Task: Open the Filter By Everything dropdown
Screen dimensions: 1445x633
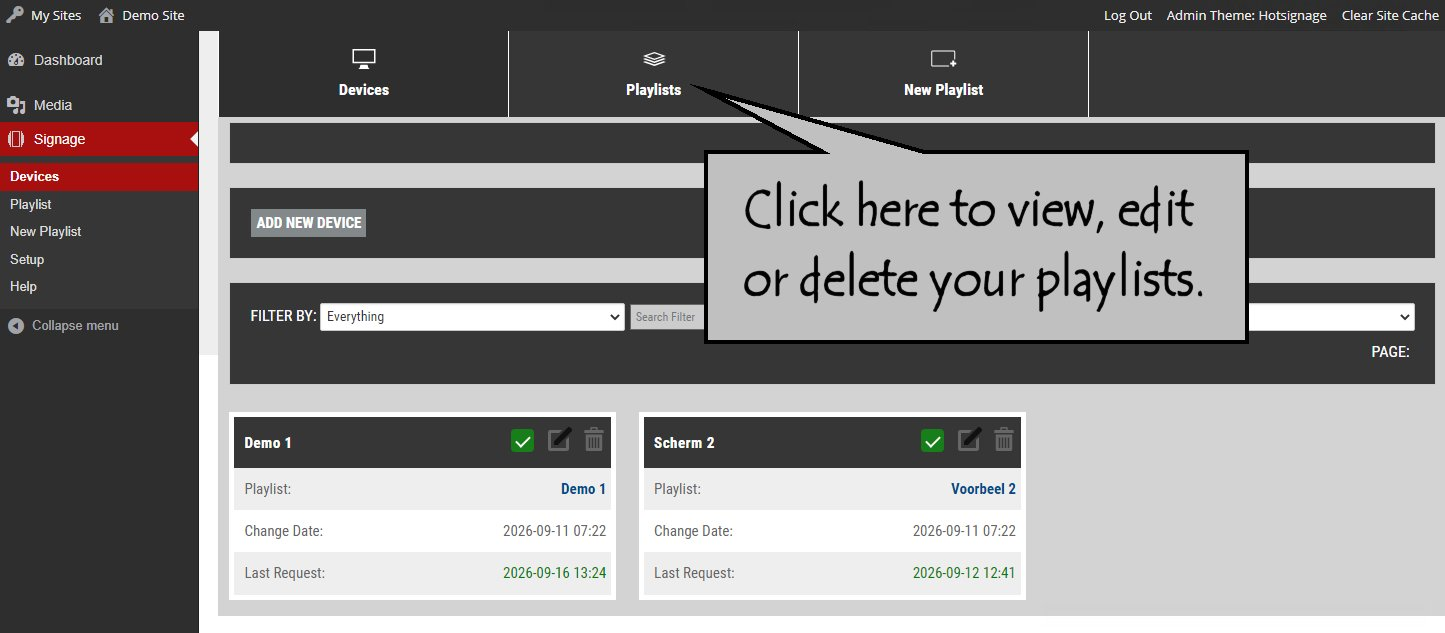Action: [x=472, y=317]
